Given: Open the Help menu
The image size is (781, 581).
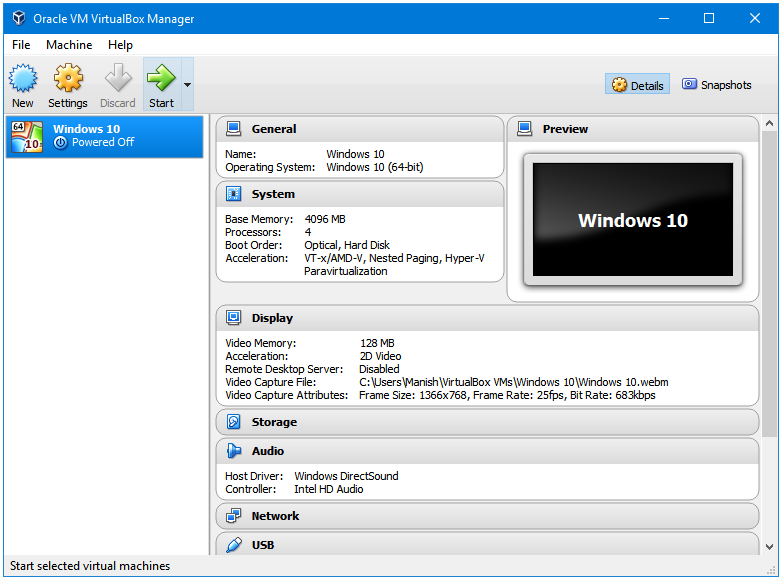Looking at the screenshot, I should pos(121,45).
